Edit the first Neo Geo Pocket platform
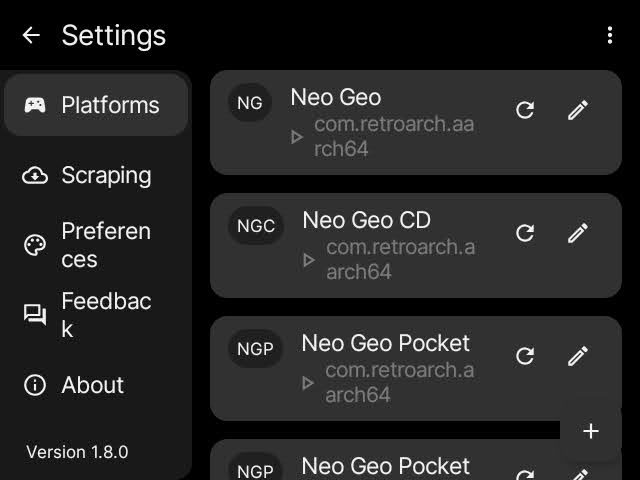This screenshot has height=480, width=640. [577, 356]
